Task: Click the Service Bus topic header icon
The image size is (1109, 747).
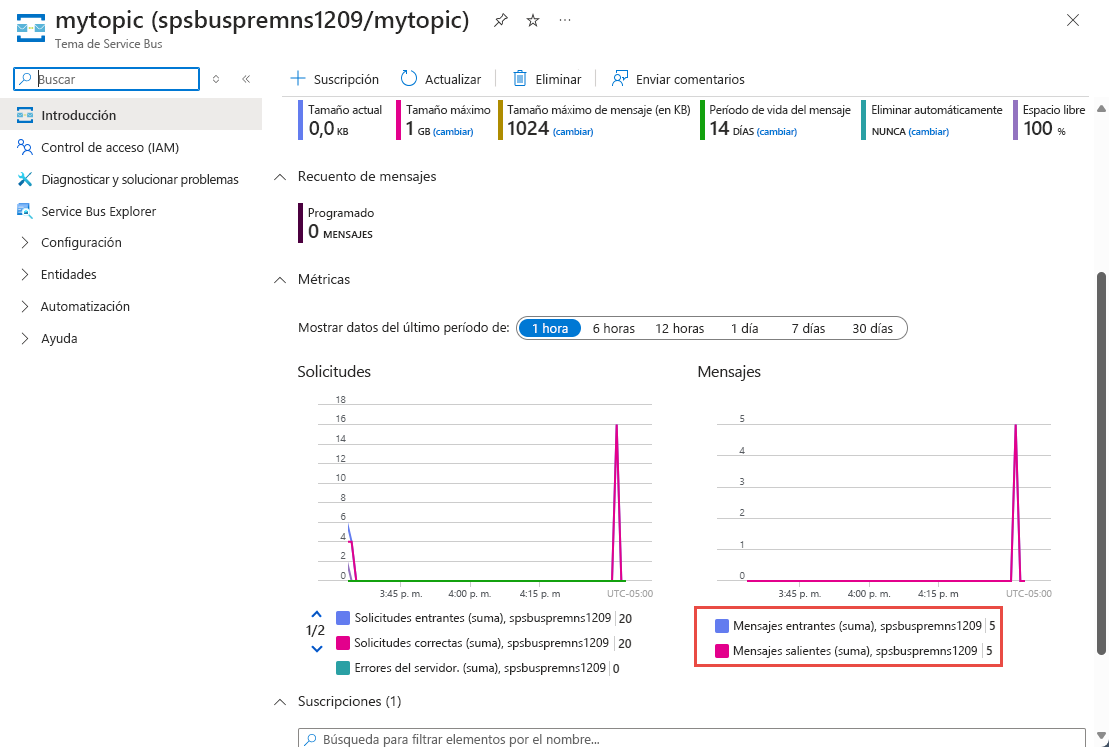Action: [x=30, y=28]
